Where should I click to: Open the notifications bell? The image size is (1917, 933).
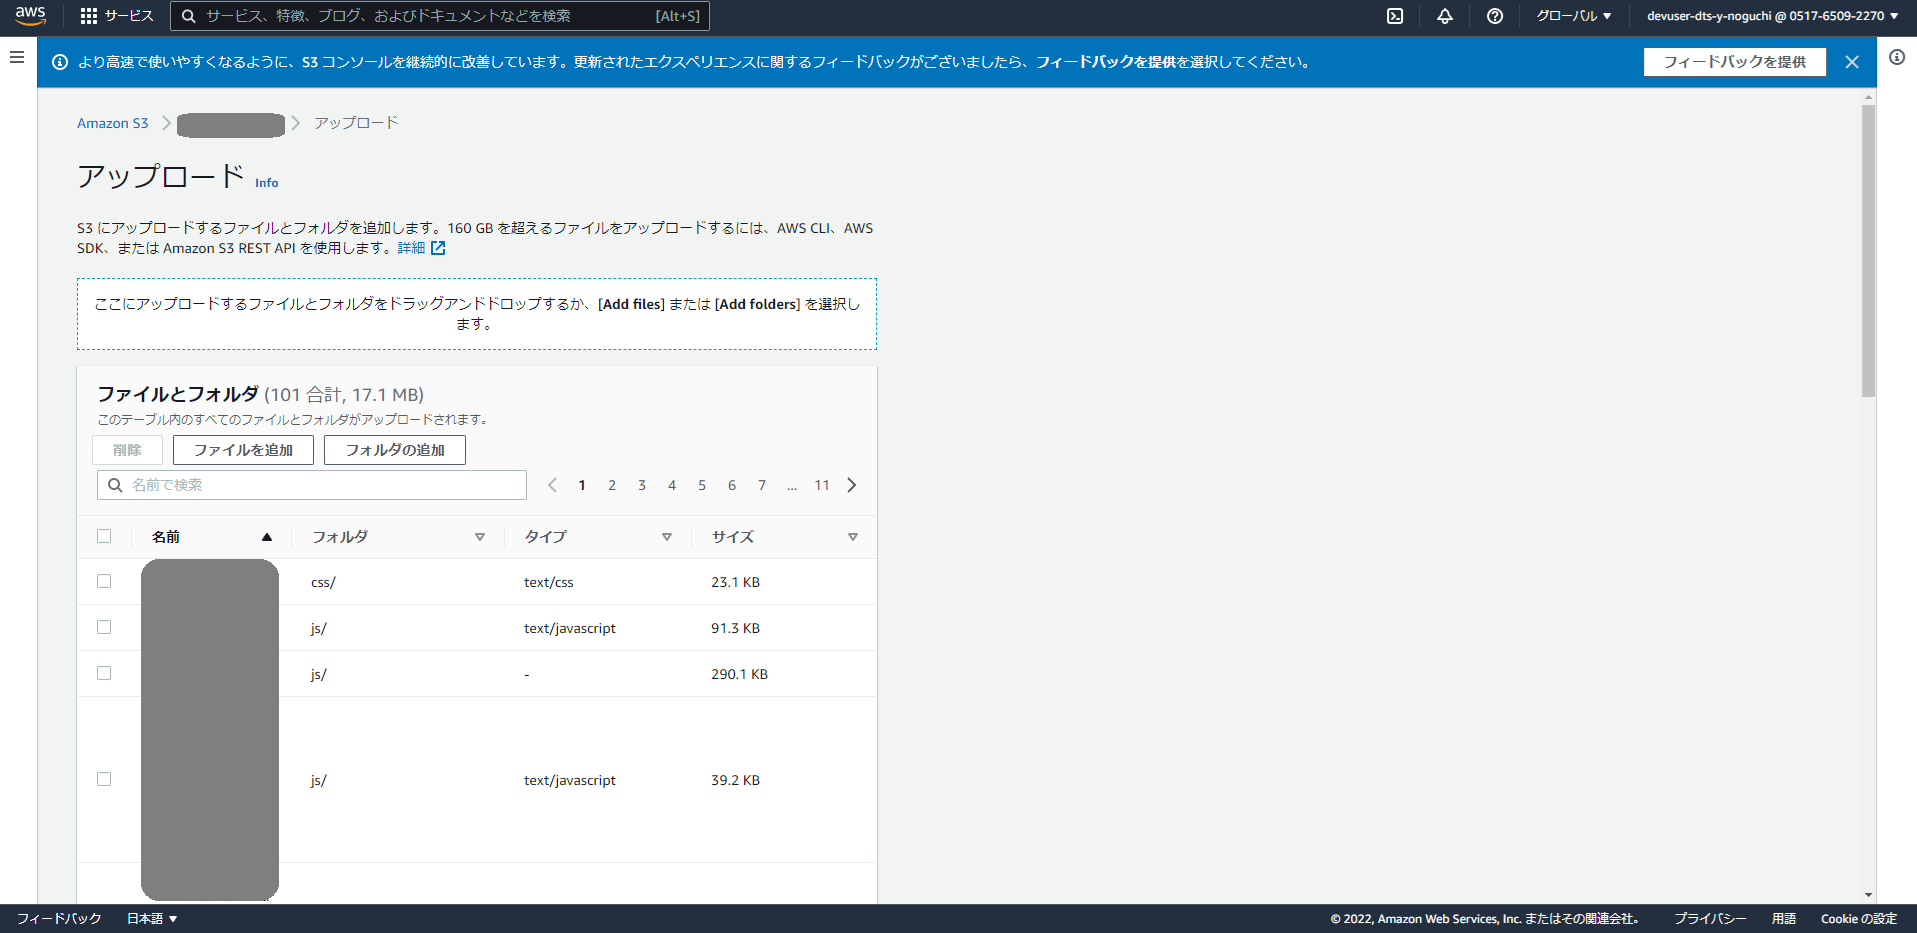coord(1445,16)
